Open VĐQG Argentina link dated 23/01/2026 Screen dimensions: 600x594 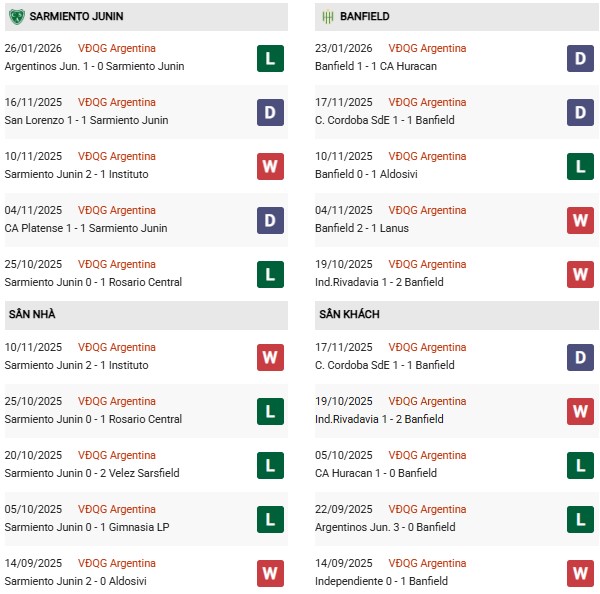click(428, 48)
